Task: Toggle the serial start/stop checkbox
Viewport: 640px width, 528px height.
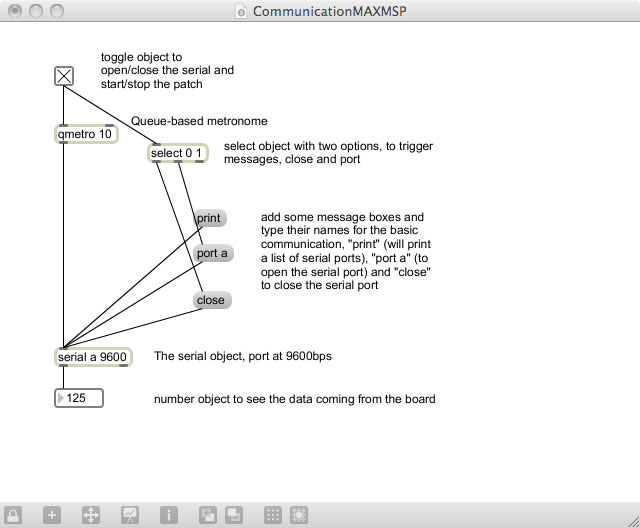Action: 64,76
